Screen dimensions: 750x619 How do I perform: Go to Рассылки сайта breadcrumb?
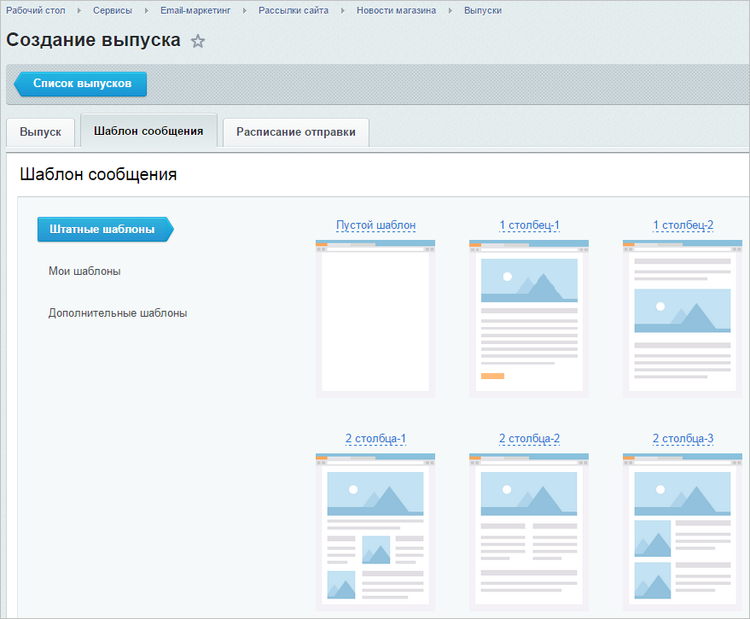click(293, 11)
